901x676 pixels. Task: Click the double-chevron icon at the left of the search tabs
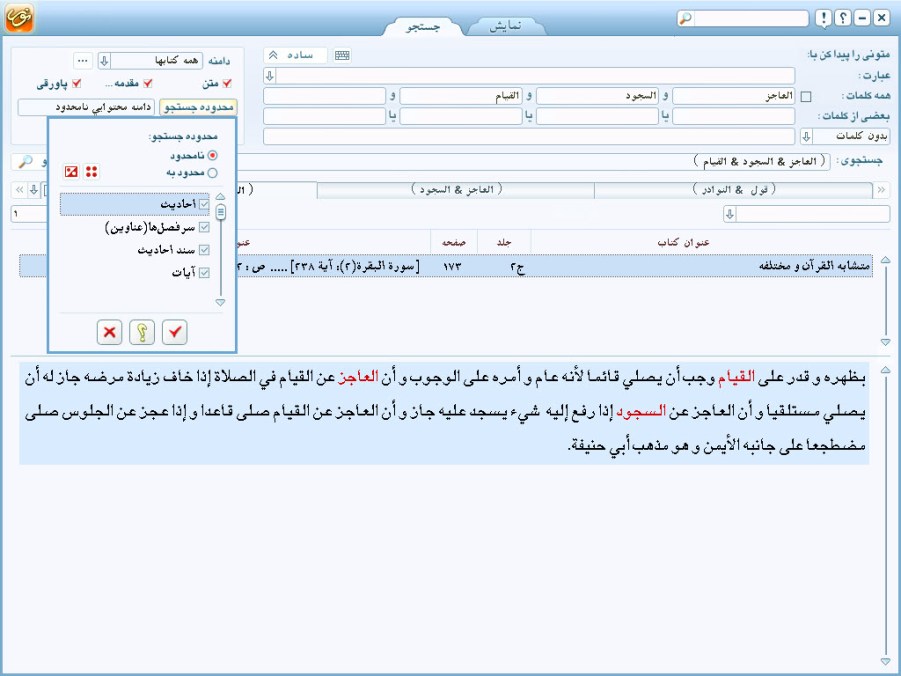20,190
